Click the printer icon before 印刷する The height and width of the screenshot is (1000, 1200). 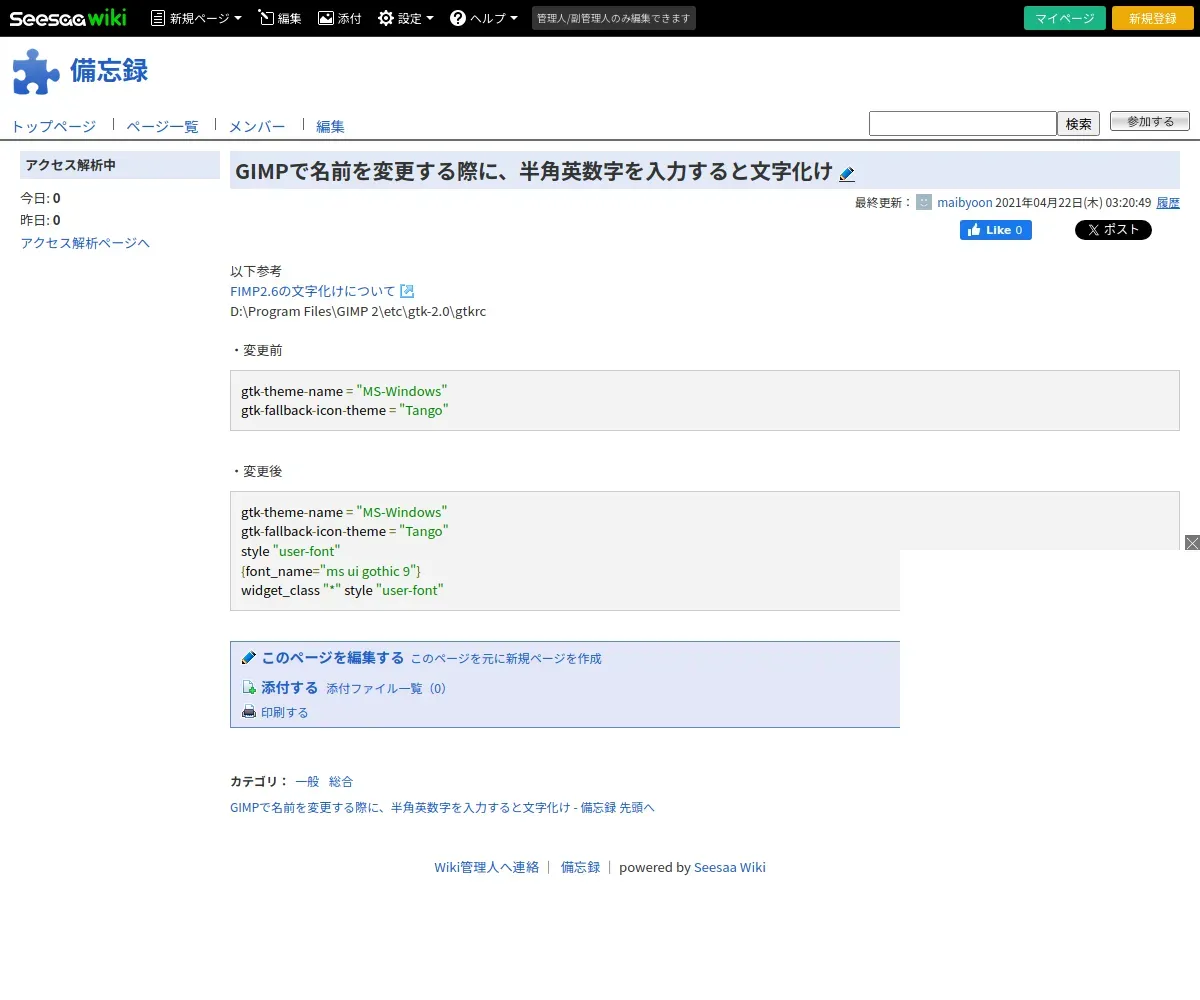[249, 713]
